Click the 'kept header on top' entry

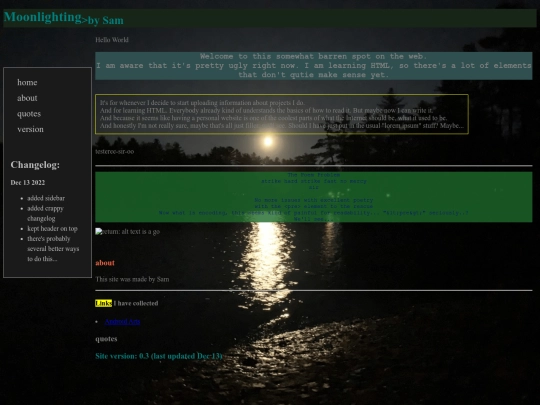click(52, 229)
